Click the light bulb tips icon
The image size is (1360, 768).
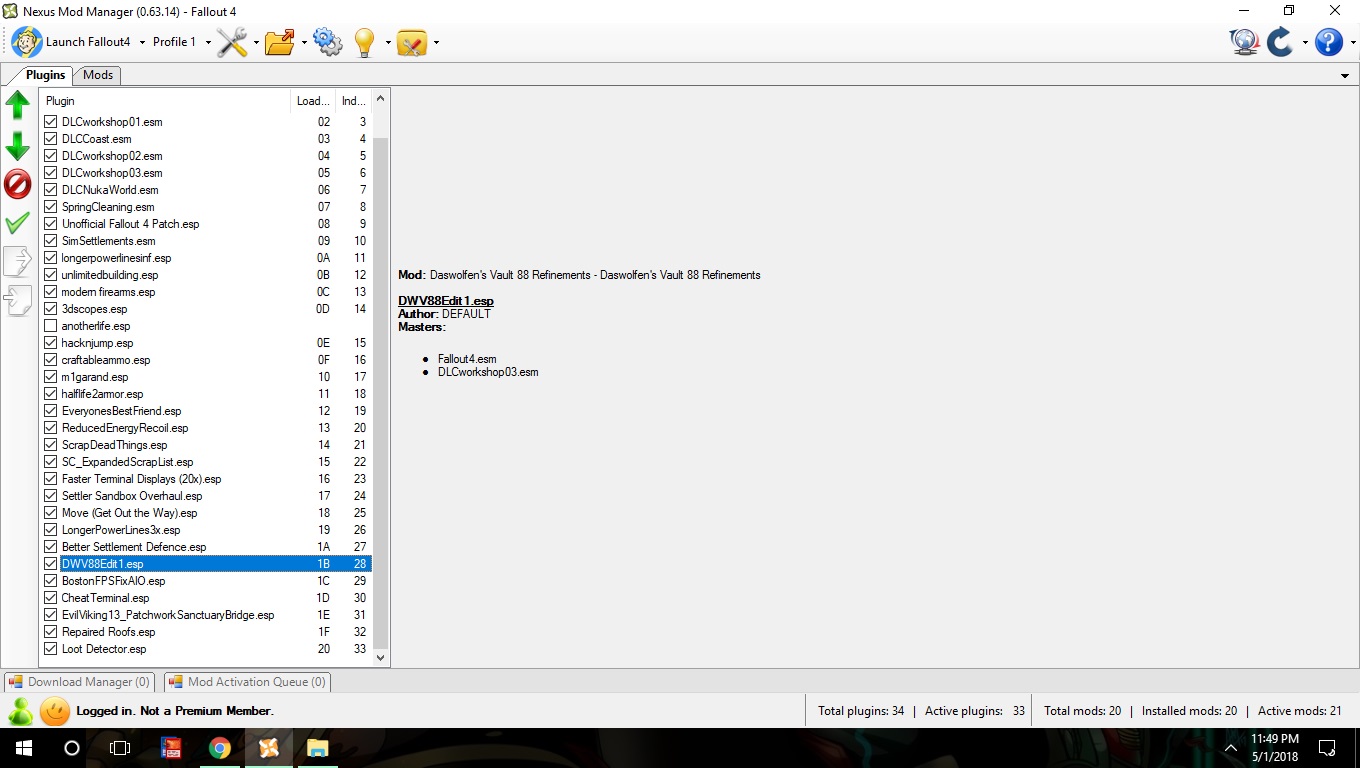(364, 42)
